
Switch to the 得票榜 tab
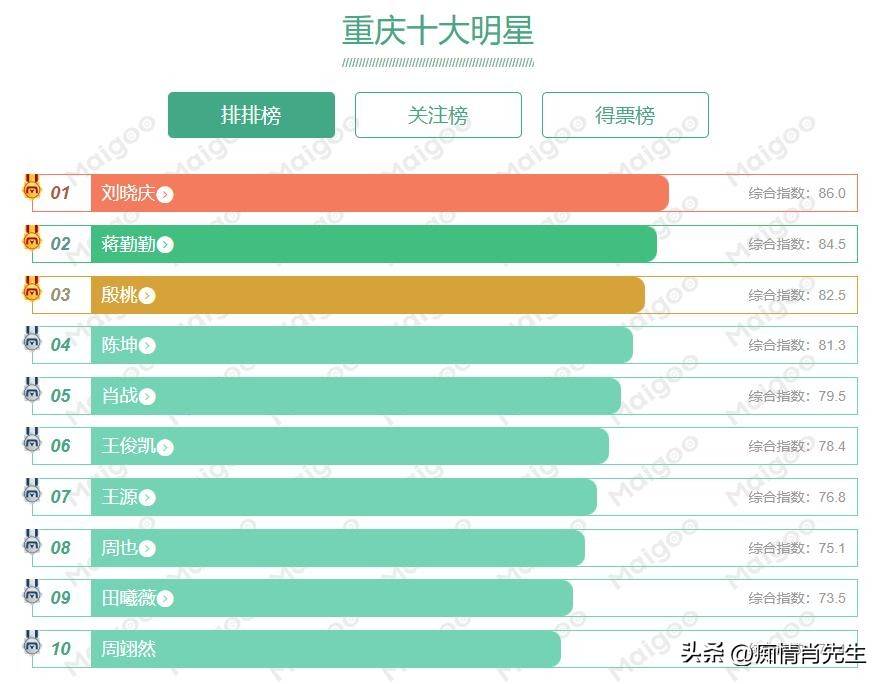pos(625,115)
